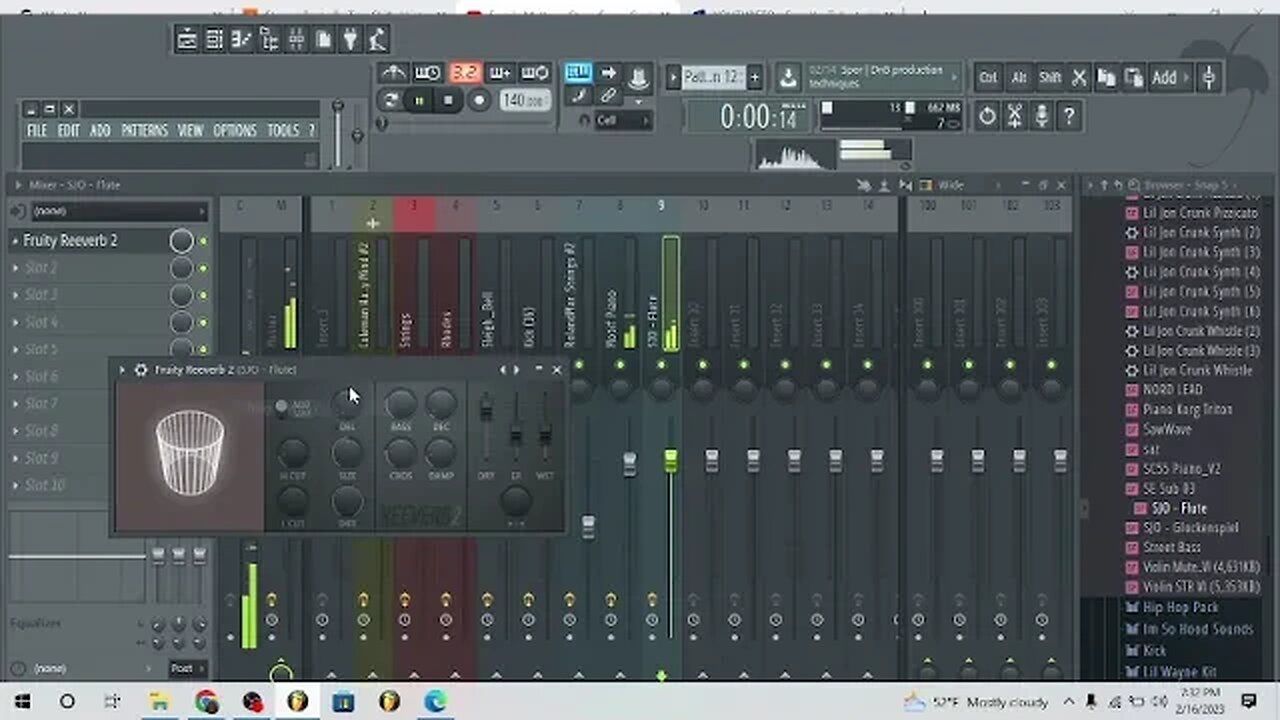Open the plugin picker plug icon

351,40
